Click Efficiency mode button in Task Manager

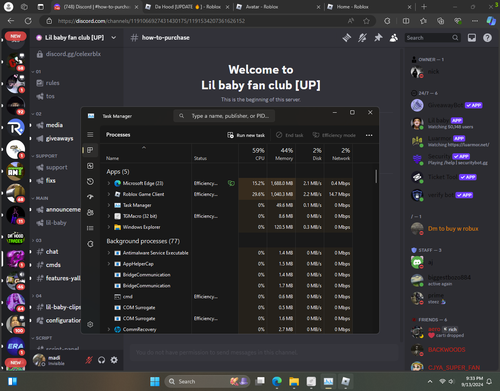click(334, 135)
